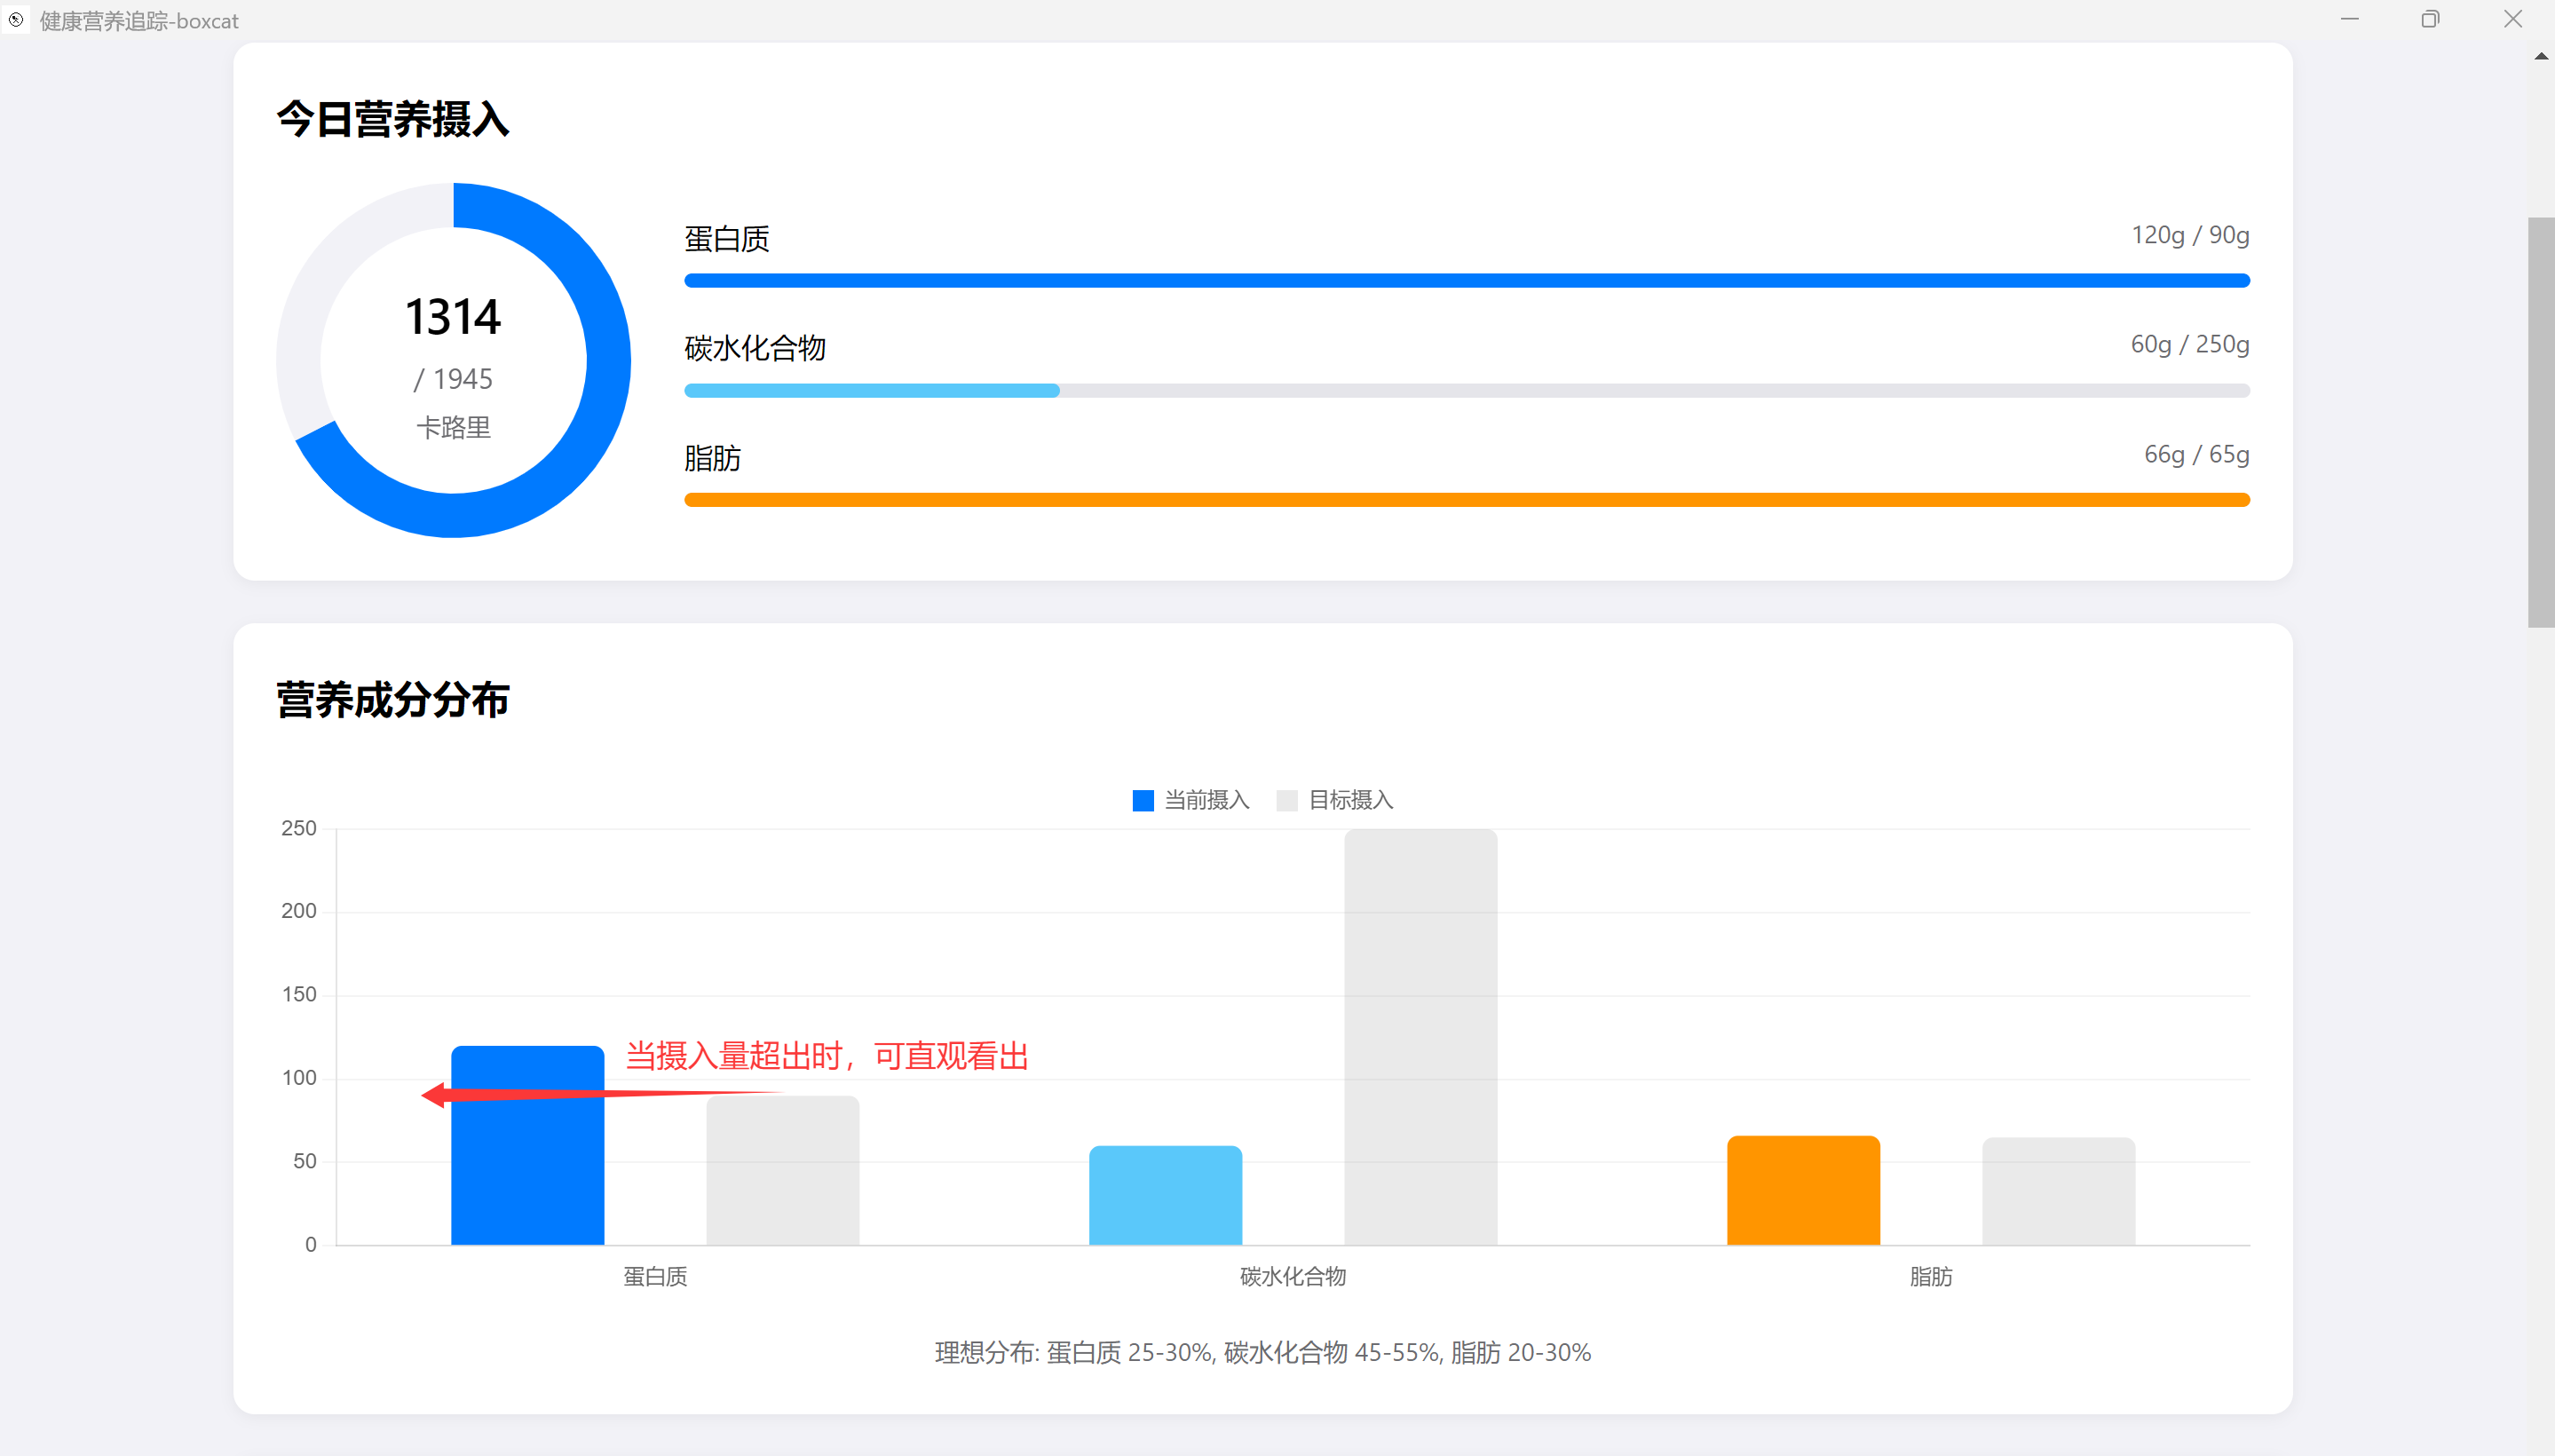Click the vertical scrollbar thumb
2555x1456 pixels.
point(2541,422)
